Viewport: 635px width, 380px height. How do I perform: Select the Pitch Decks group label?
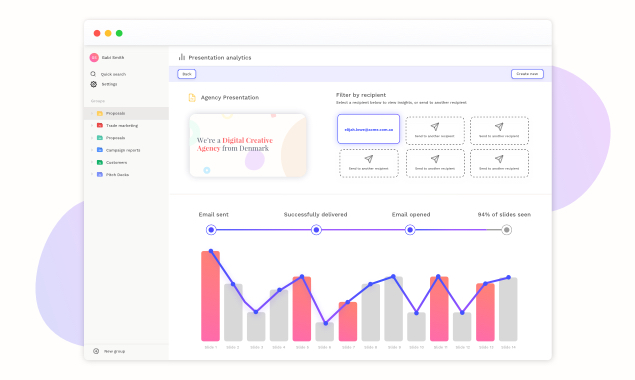coord(117,175)
